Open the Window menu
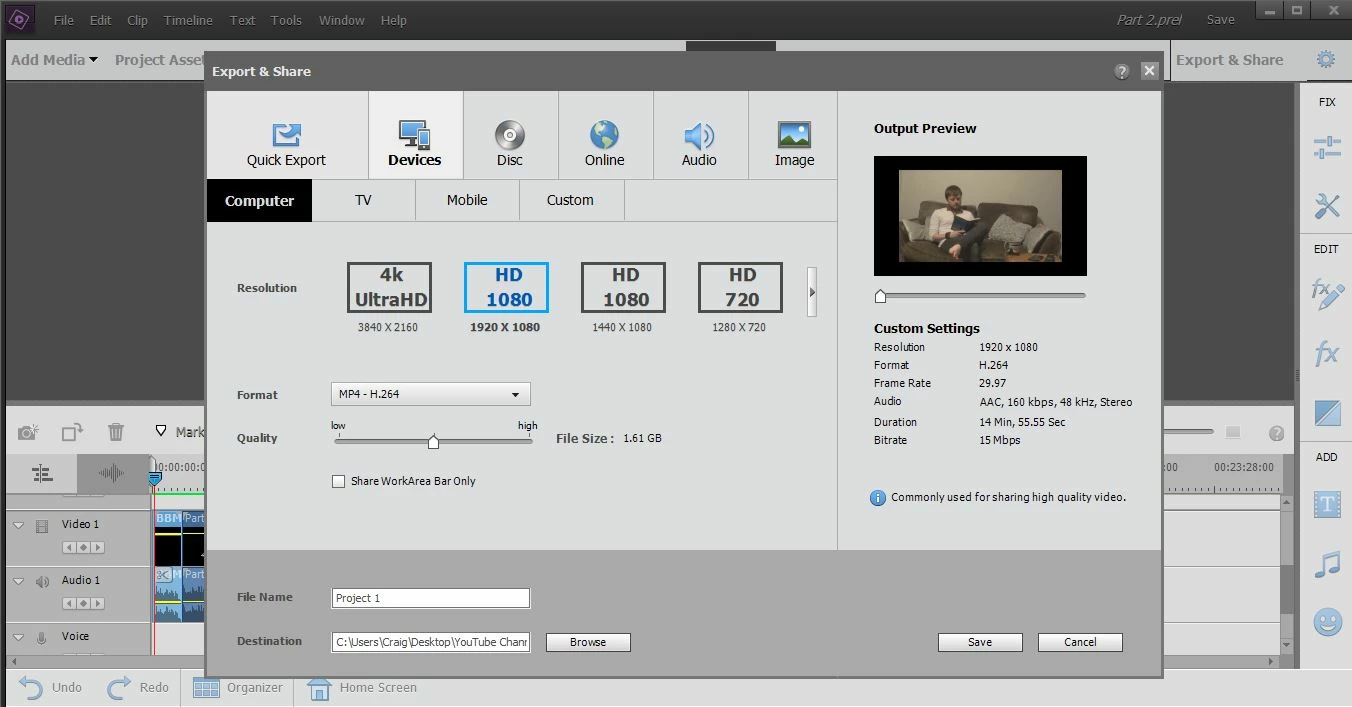This screenshot has width=1352, height=707. tap(341, 20)
